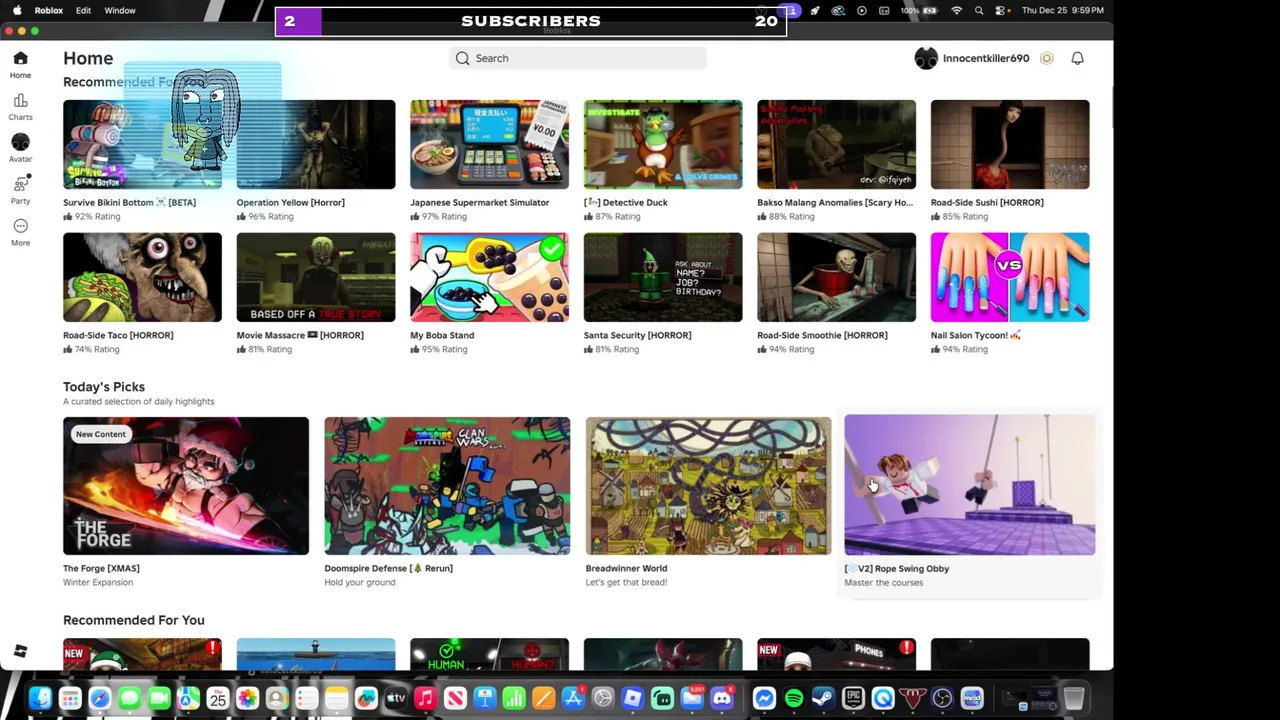Open Apple Music from the dock
The height and width of the screenshot is (720, 1280).
pos(425,698)
